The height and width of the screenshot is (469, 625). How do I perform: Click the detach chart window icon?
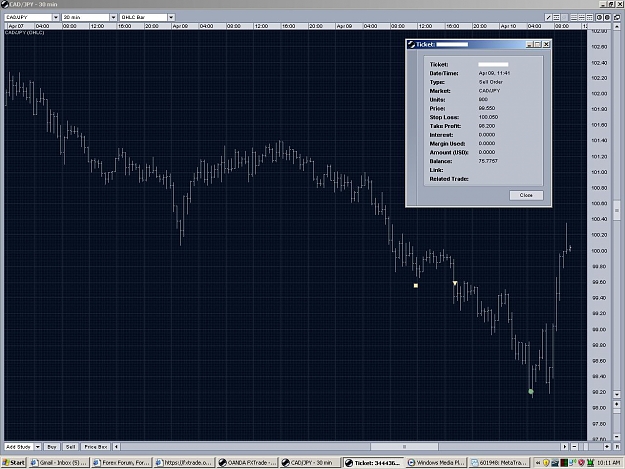pyautogui.click(x=617, y=17)
